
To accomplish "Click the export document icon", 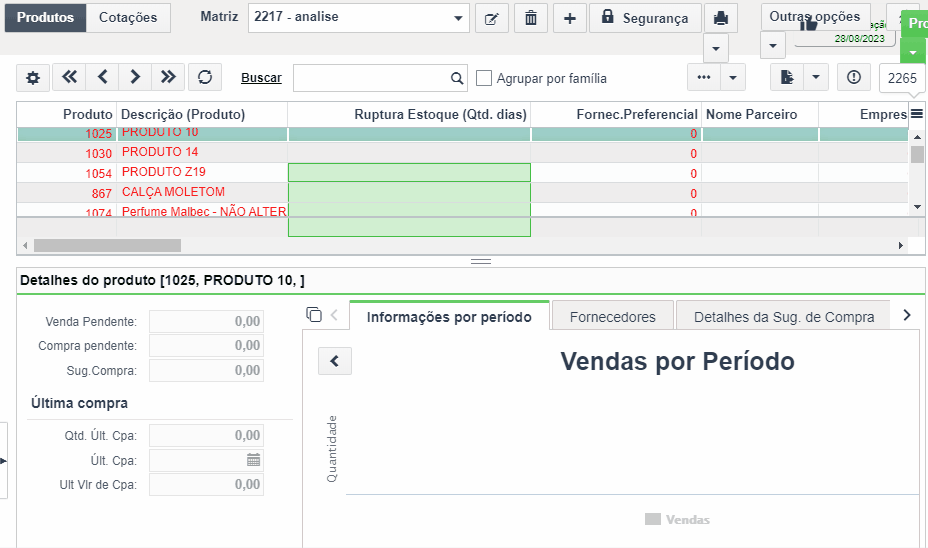I will pyautogui.click(x=787, y=77).
